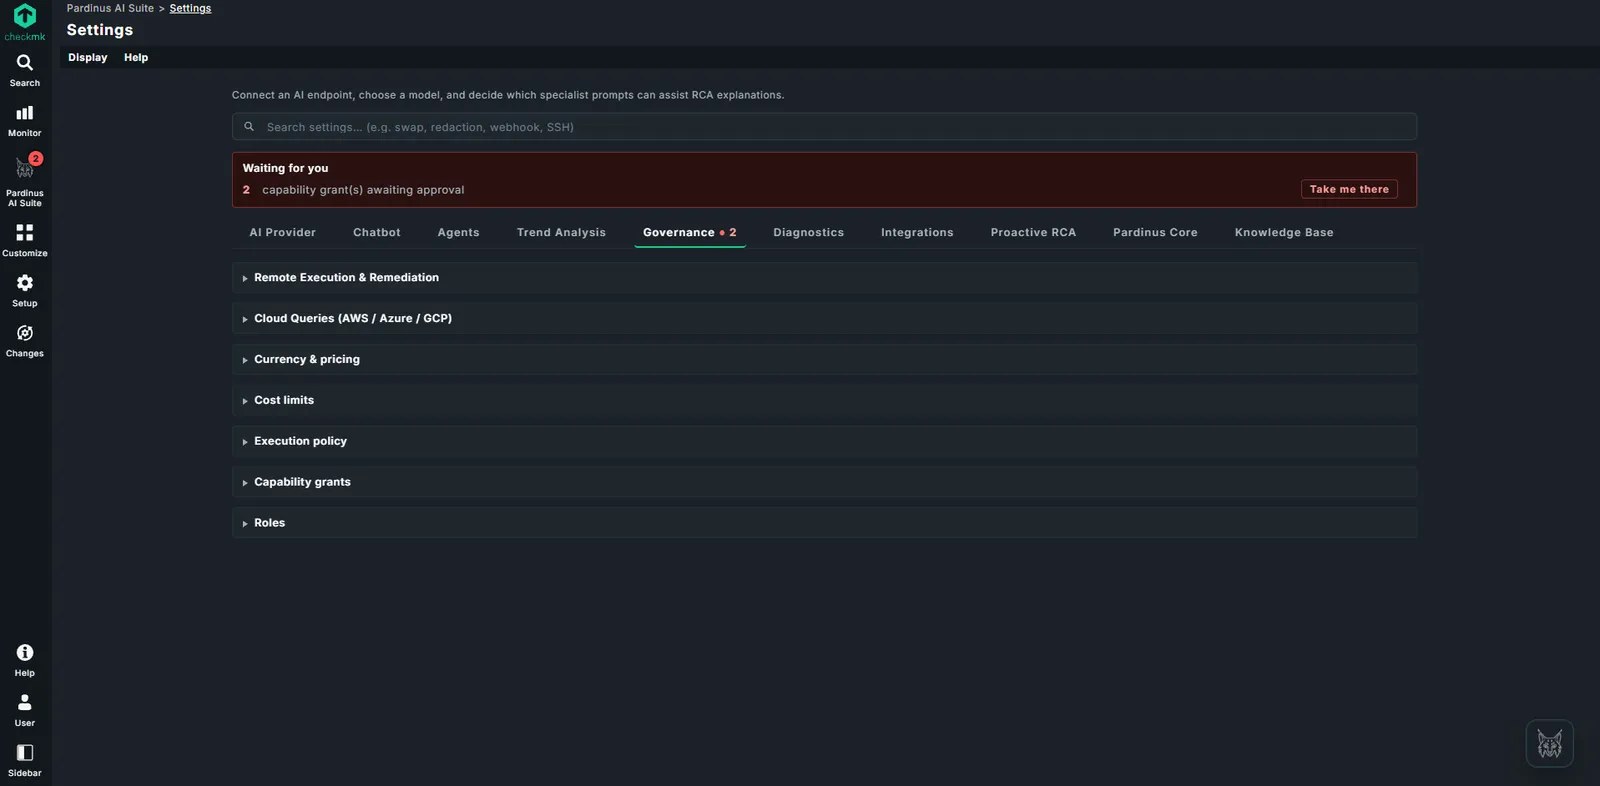The height and width of the screenshot is (786, 1600).
Task: Focus the Search settings input field
Action: pos(824,127)
